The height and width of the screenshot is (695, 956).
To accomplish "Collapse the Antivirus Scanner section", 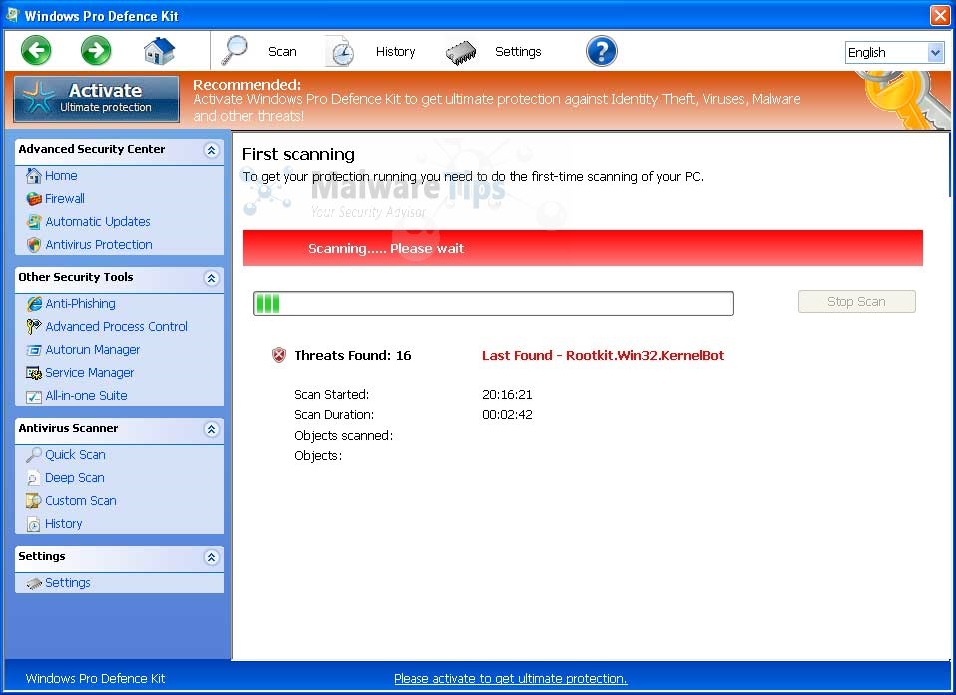I will (x=212, y=429).
